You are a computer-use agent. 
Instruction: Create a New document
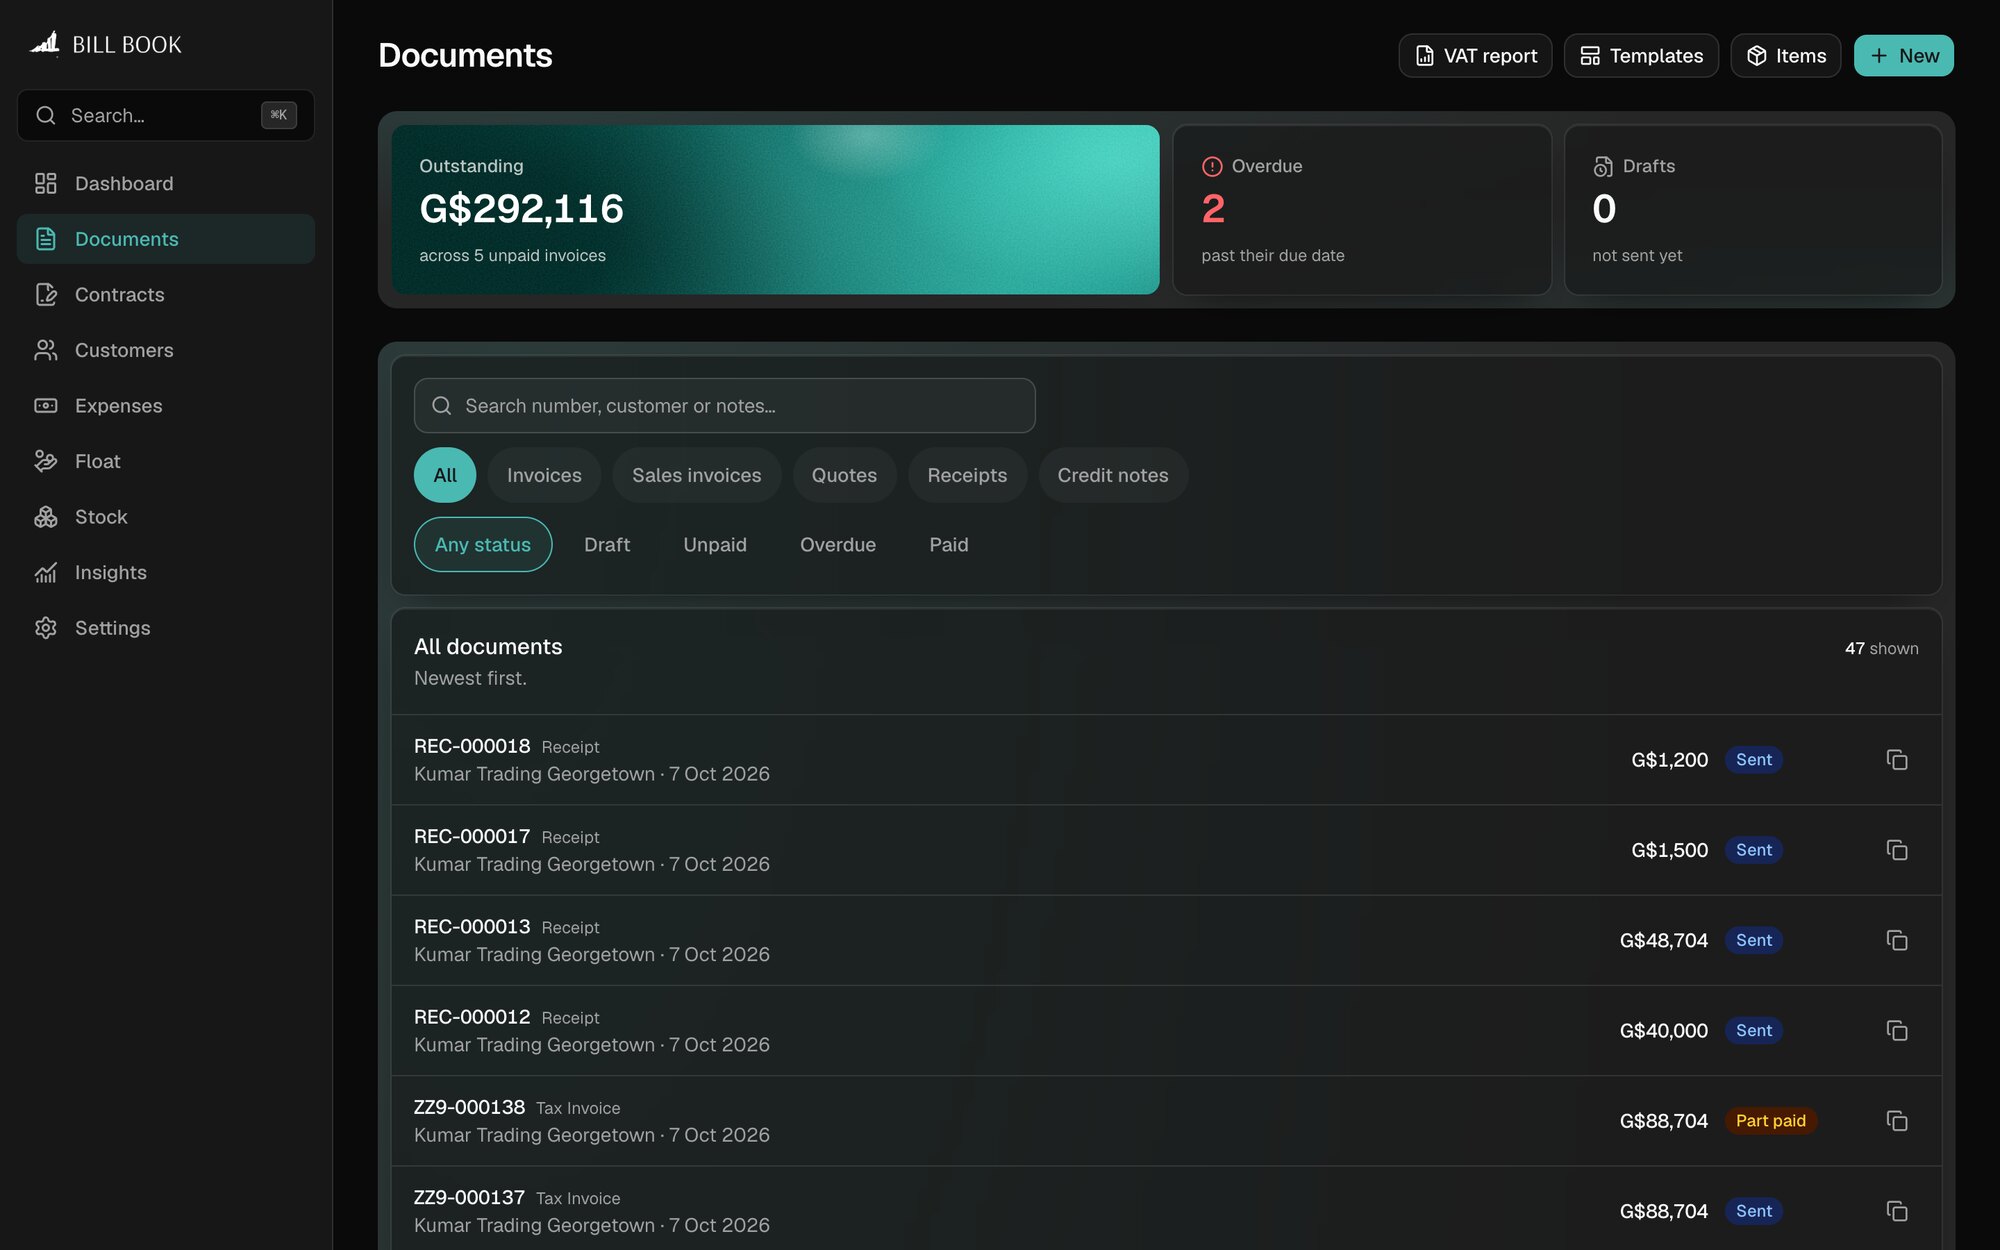pos(1904,55)
